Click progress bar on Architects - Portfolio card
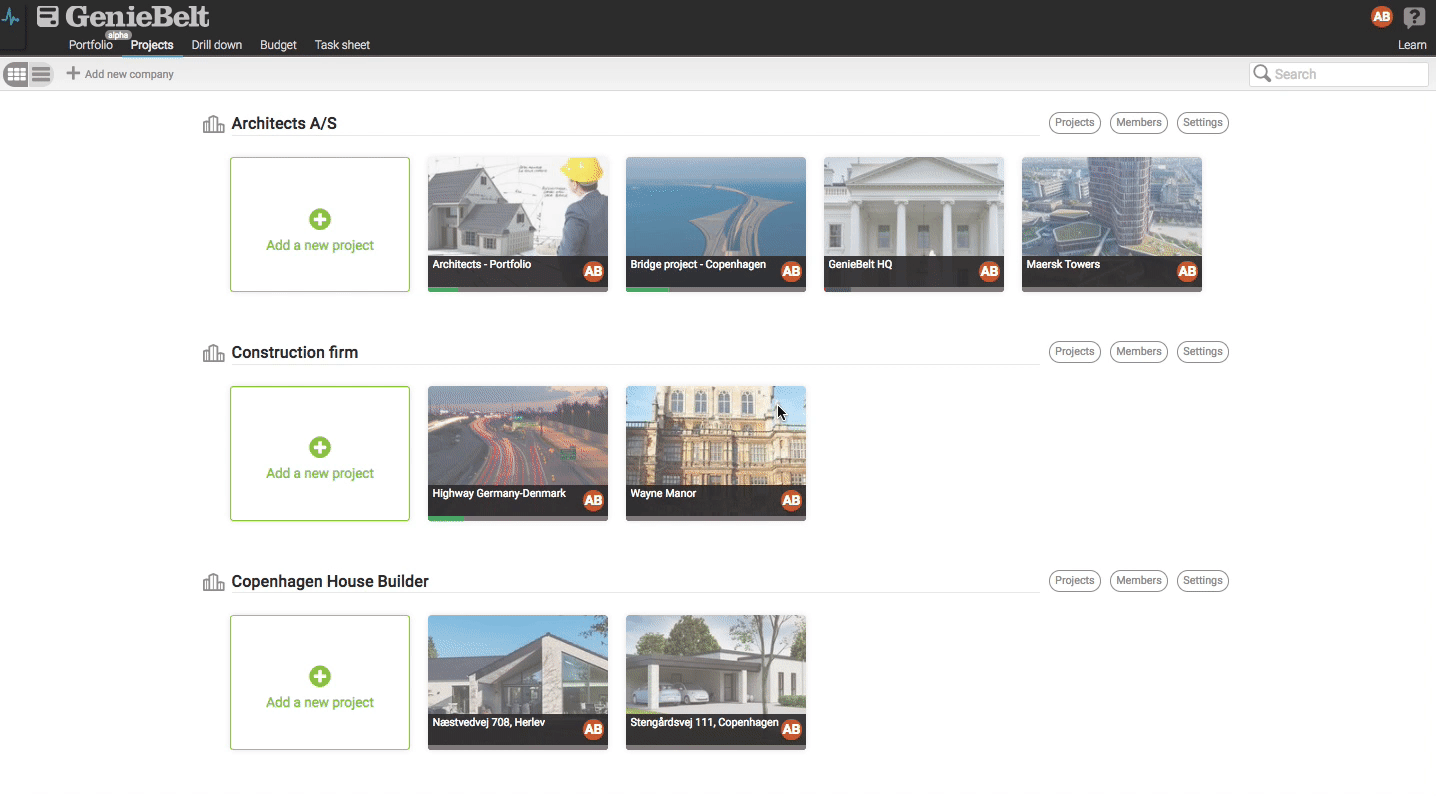1436x798 pixels. click(518, 290)
